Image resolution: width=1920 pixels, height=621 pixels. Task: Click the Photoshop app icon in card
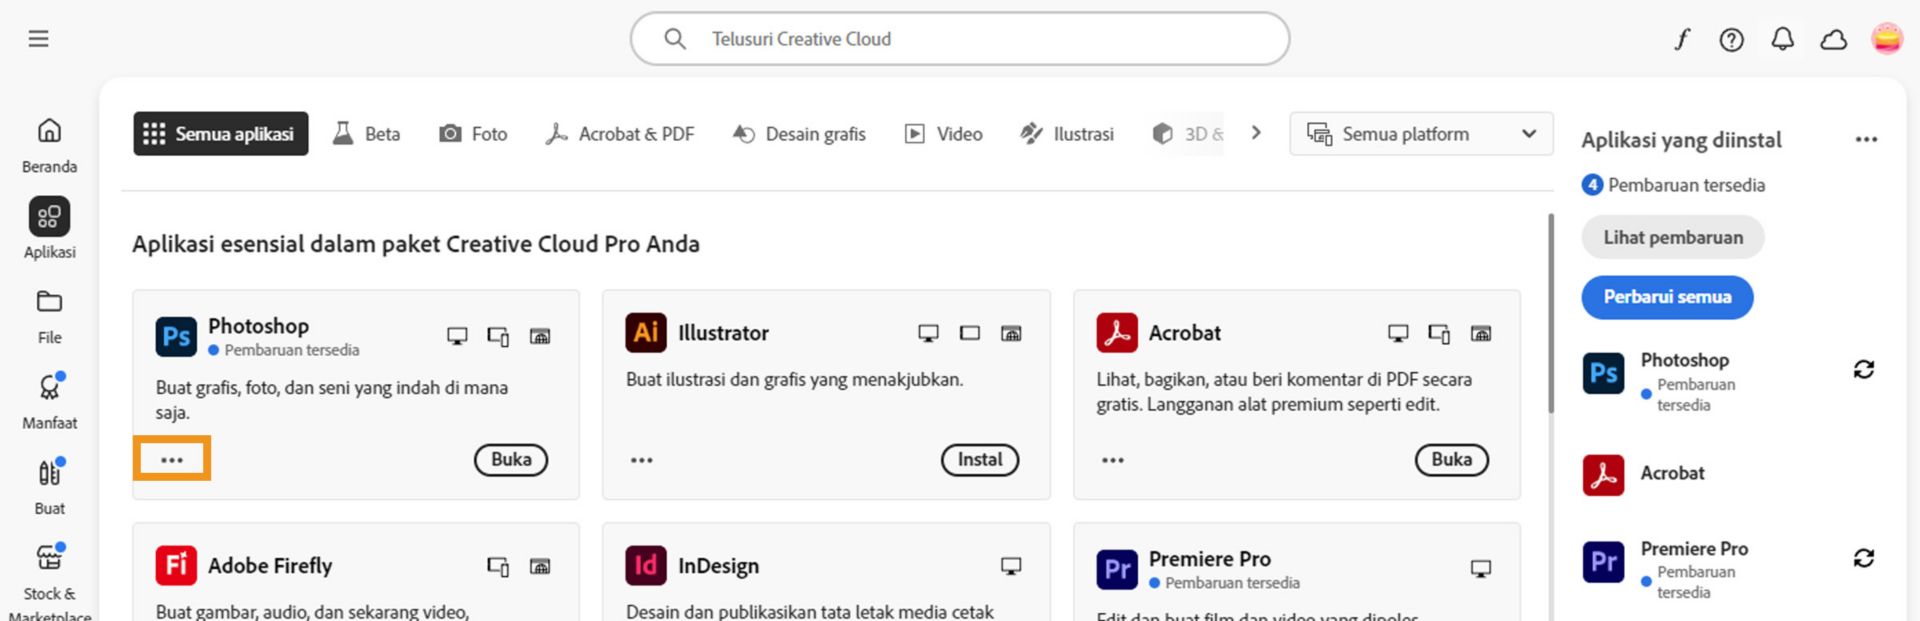(x=176, y=336)
